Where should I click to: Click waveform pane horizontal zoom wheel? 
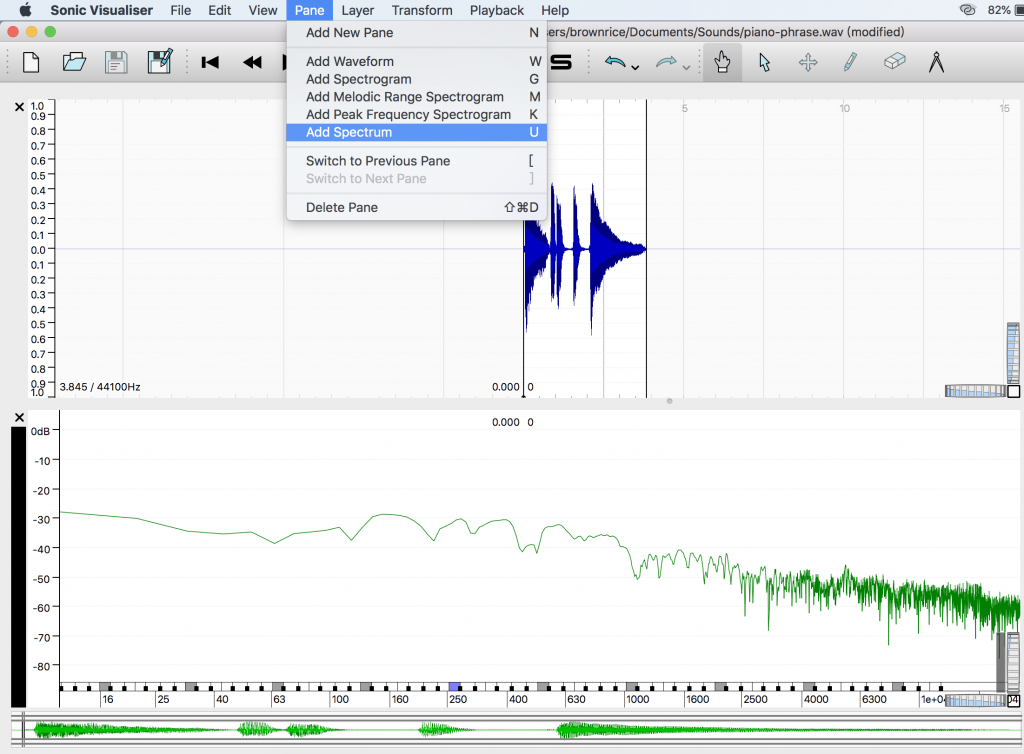[x=975, y=391]
